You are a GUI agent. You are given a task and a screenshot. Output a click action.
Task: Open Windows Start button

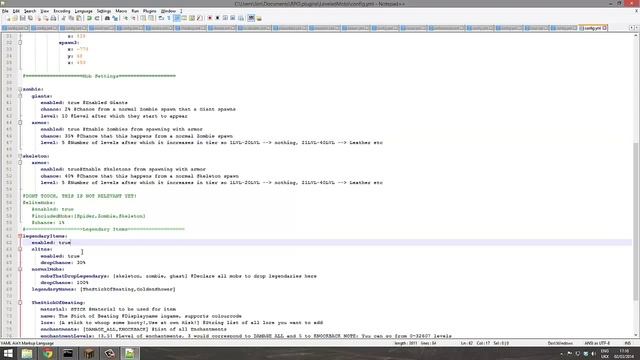pos(8,353)
